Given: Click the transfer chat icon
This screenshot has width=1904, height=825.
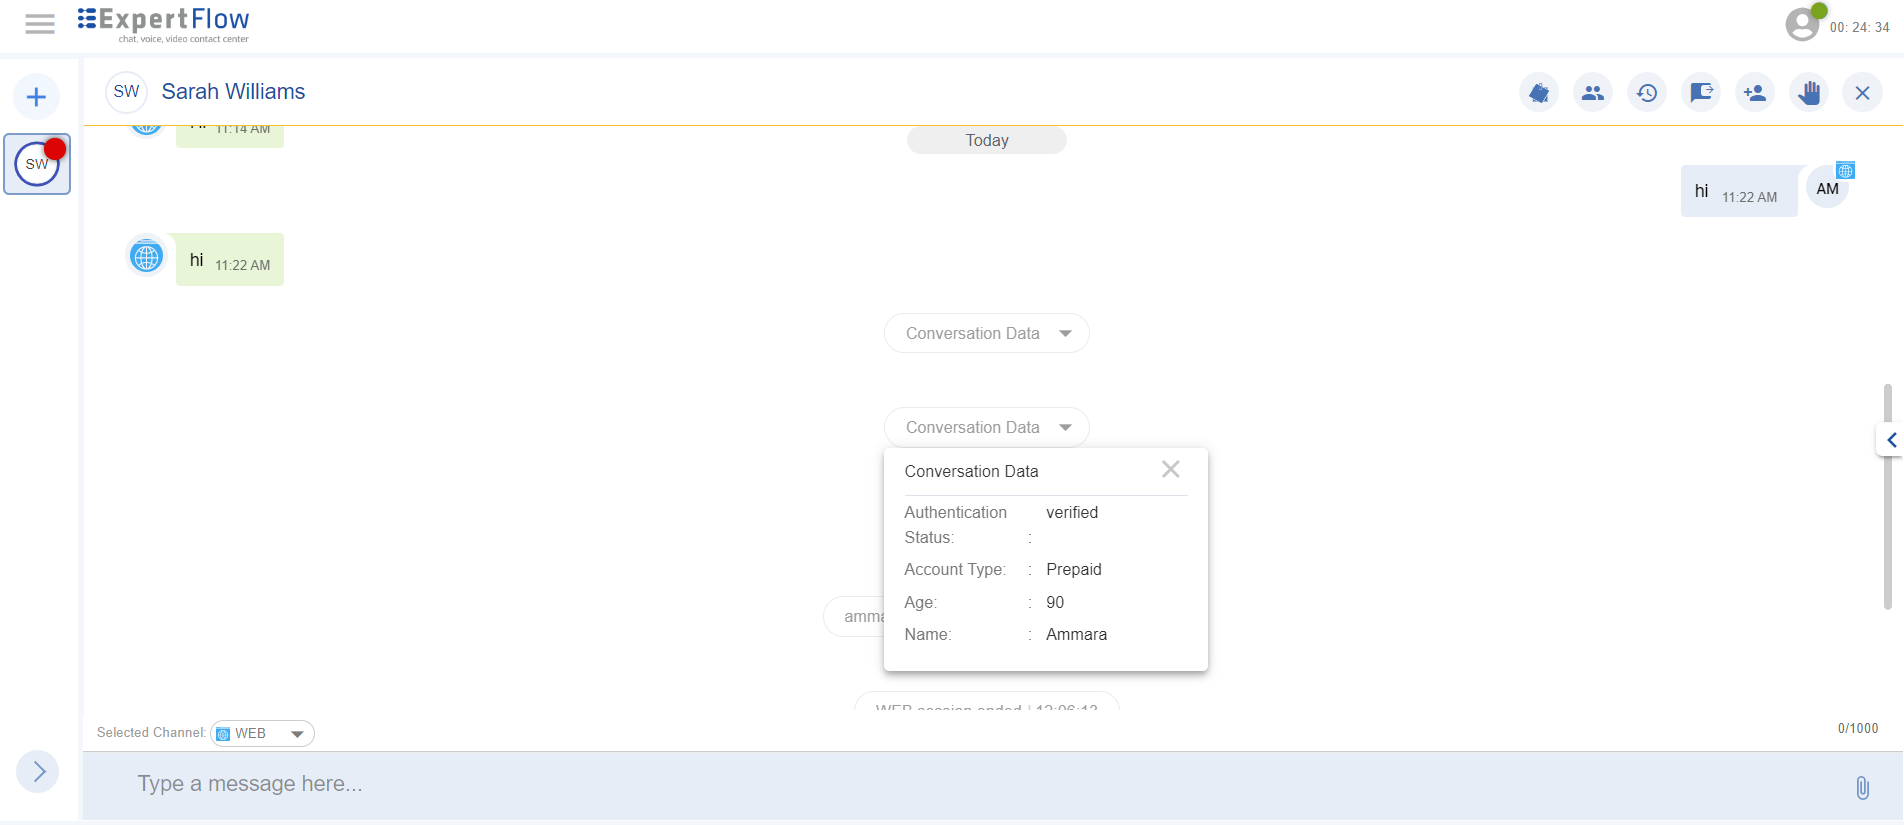Looking at the screenshot, I should point(1701,93).
